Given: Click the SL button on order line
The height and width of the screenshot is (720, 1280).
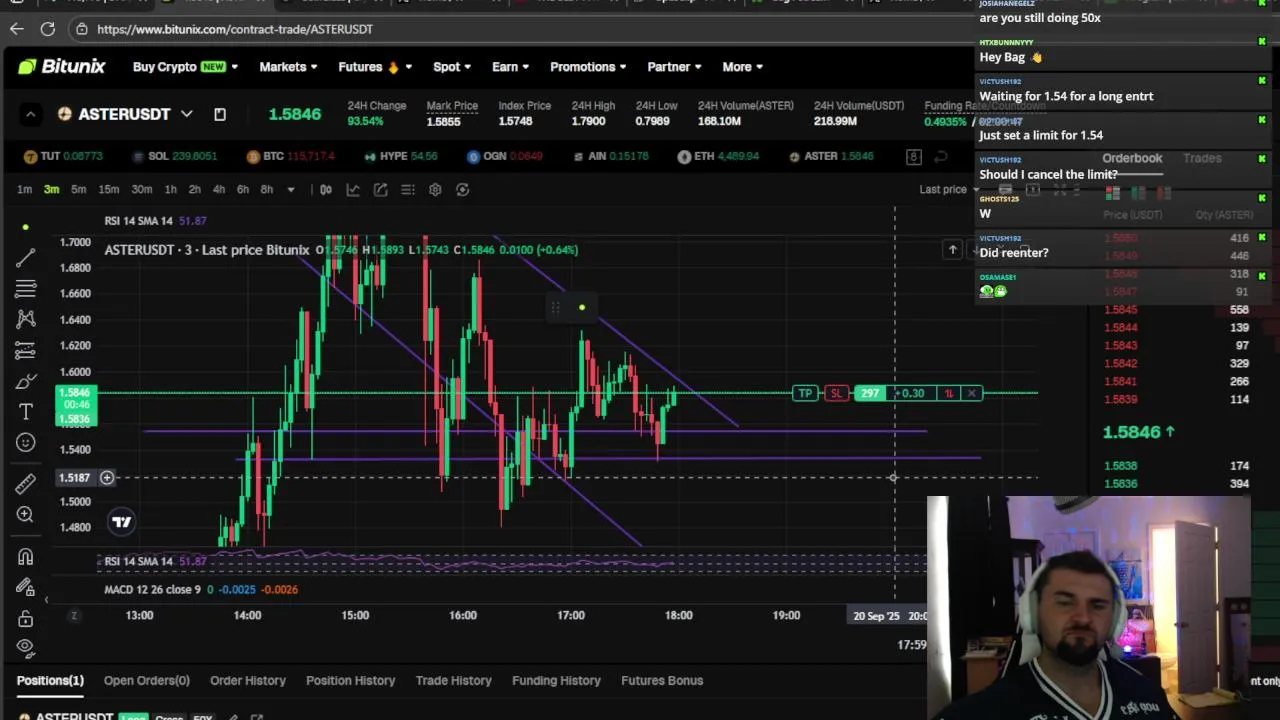Looking at the screenshot, I should click(836, 393).
